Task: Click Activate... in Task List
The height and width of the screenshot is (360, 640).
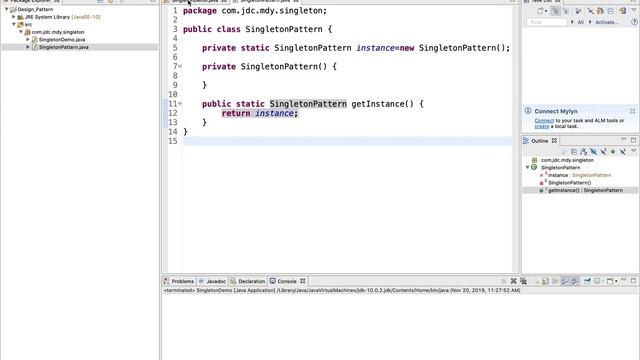Action: coord(606,22)
